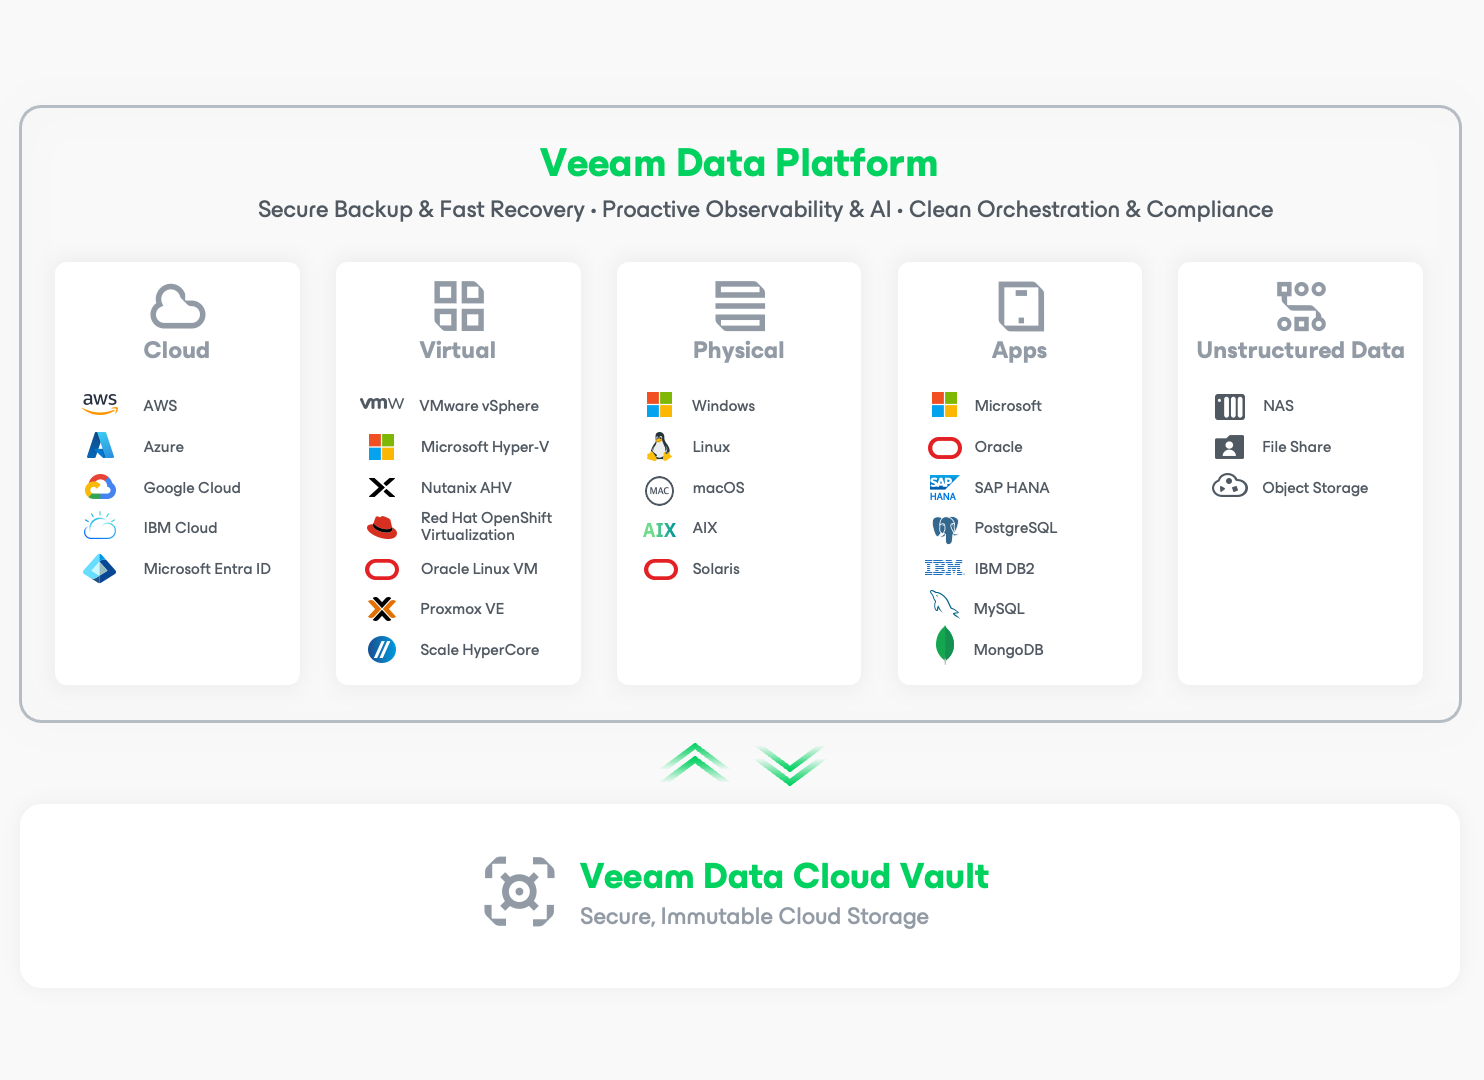The height and width of the screenshot is (1080, 1484).
Task: Click the Scale HyperCore logo icon
Action: (382, 650)
